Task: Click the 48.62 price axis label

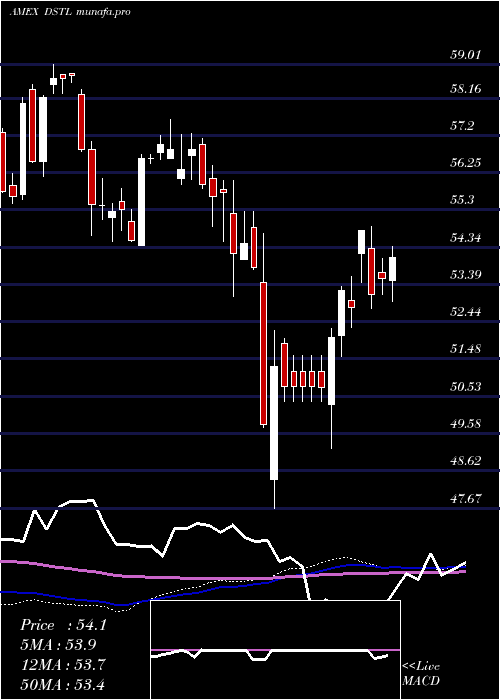Action: (x=465, y=461)
